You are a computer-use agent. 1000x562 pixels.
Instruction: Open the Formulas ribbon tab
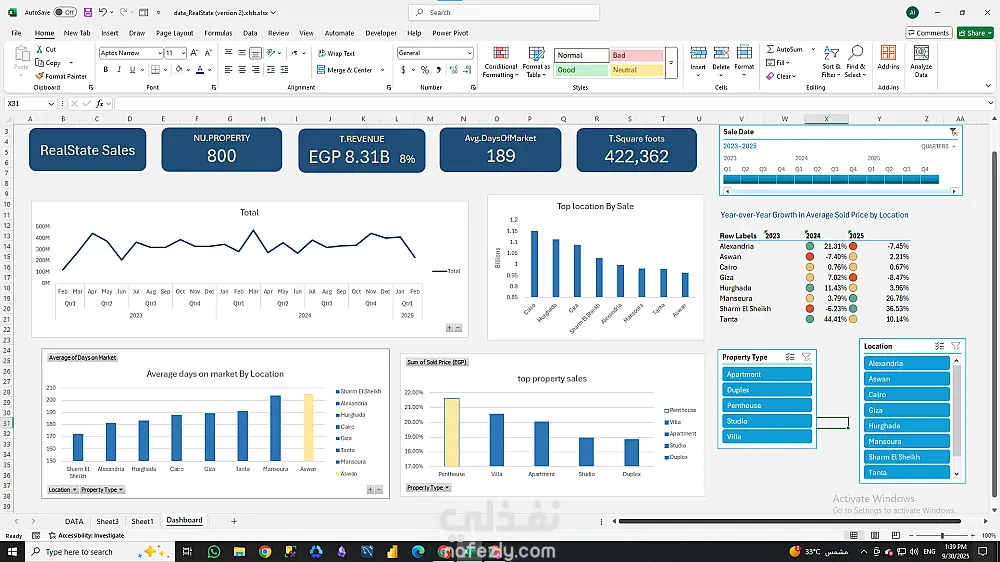click(x=218, y=33)
